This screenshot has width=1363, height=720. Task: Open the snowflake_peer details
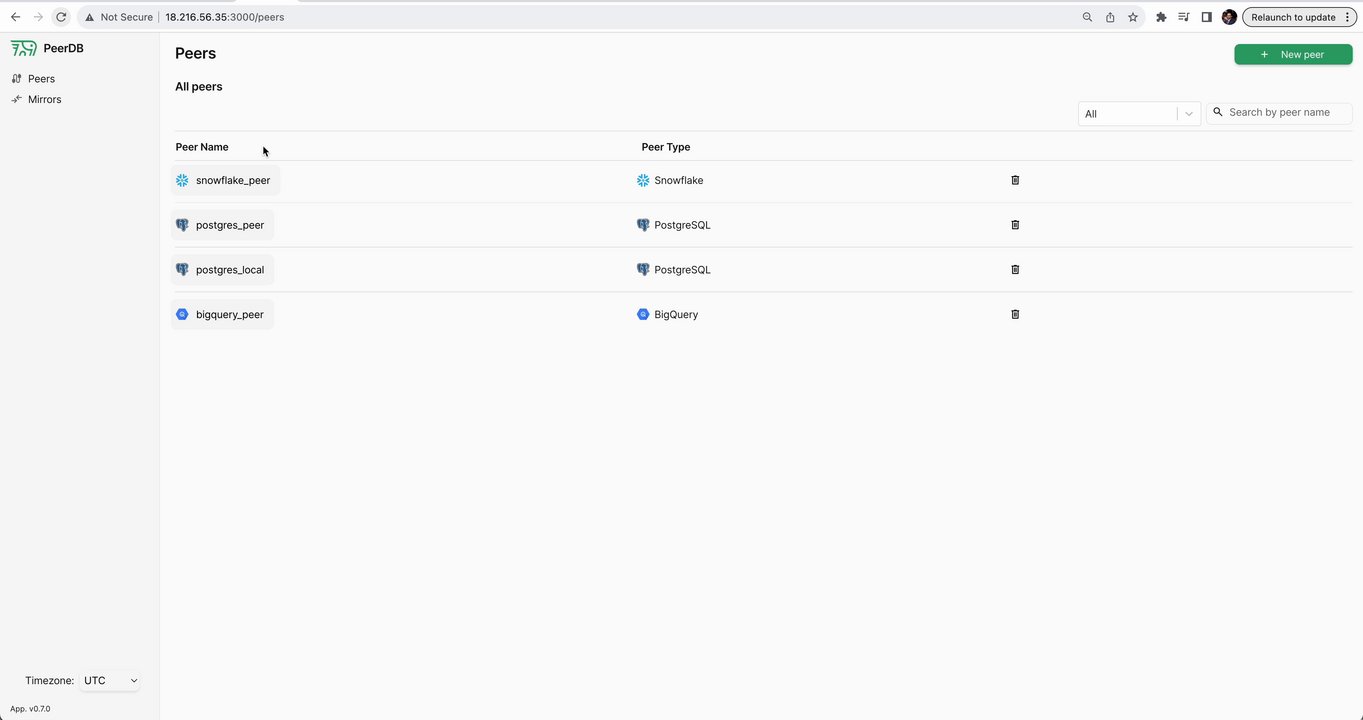(225, 180)
